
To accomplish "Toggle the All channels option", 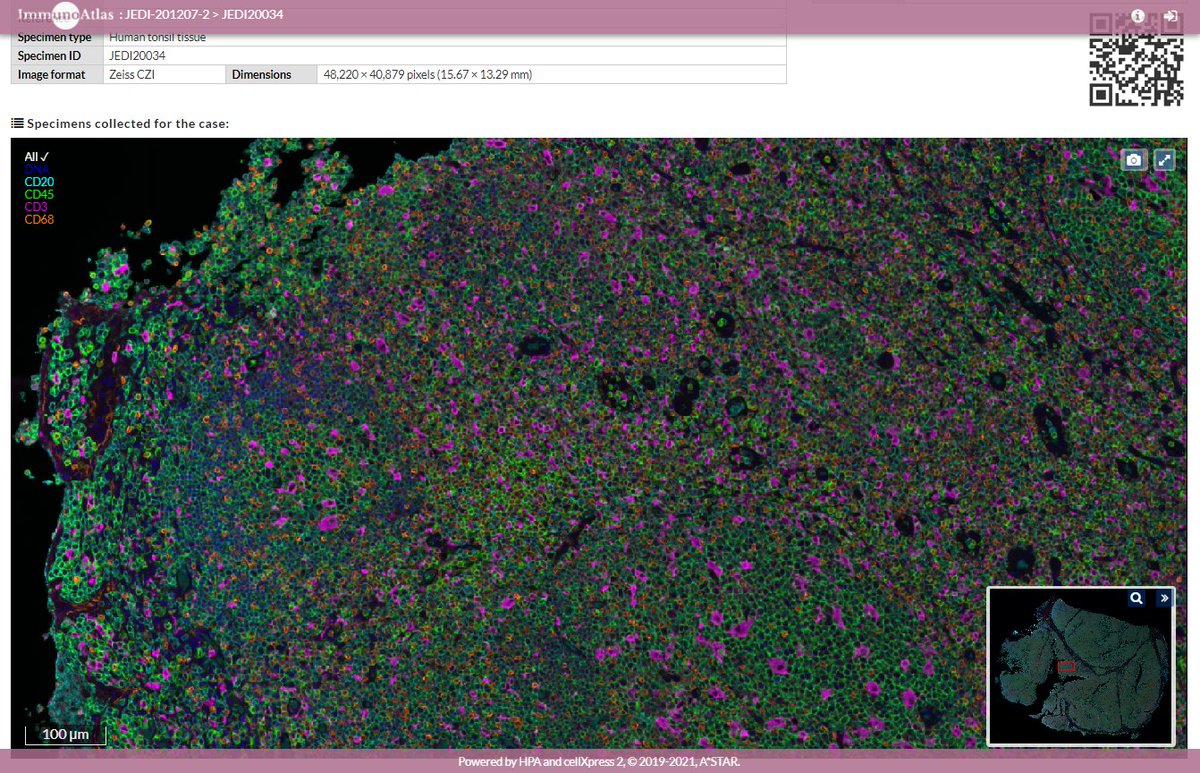I will click(x=37, y=157).
